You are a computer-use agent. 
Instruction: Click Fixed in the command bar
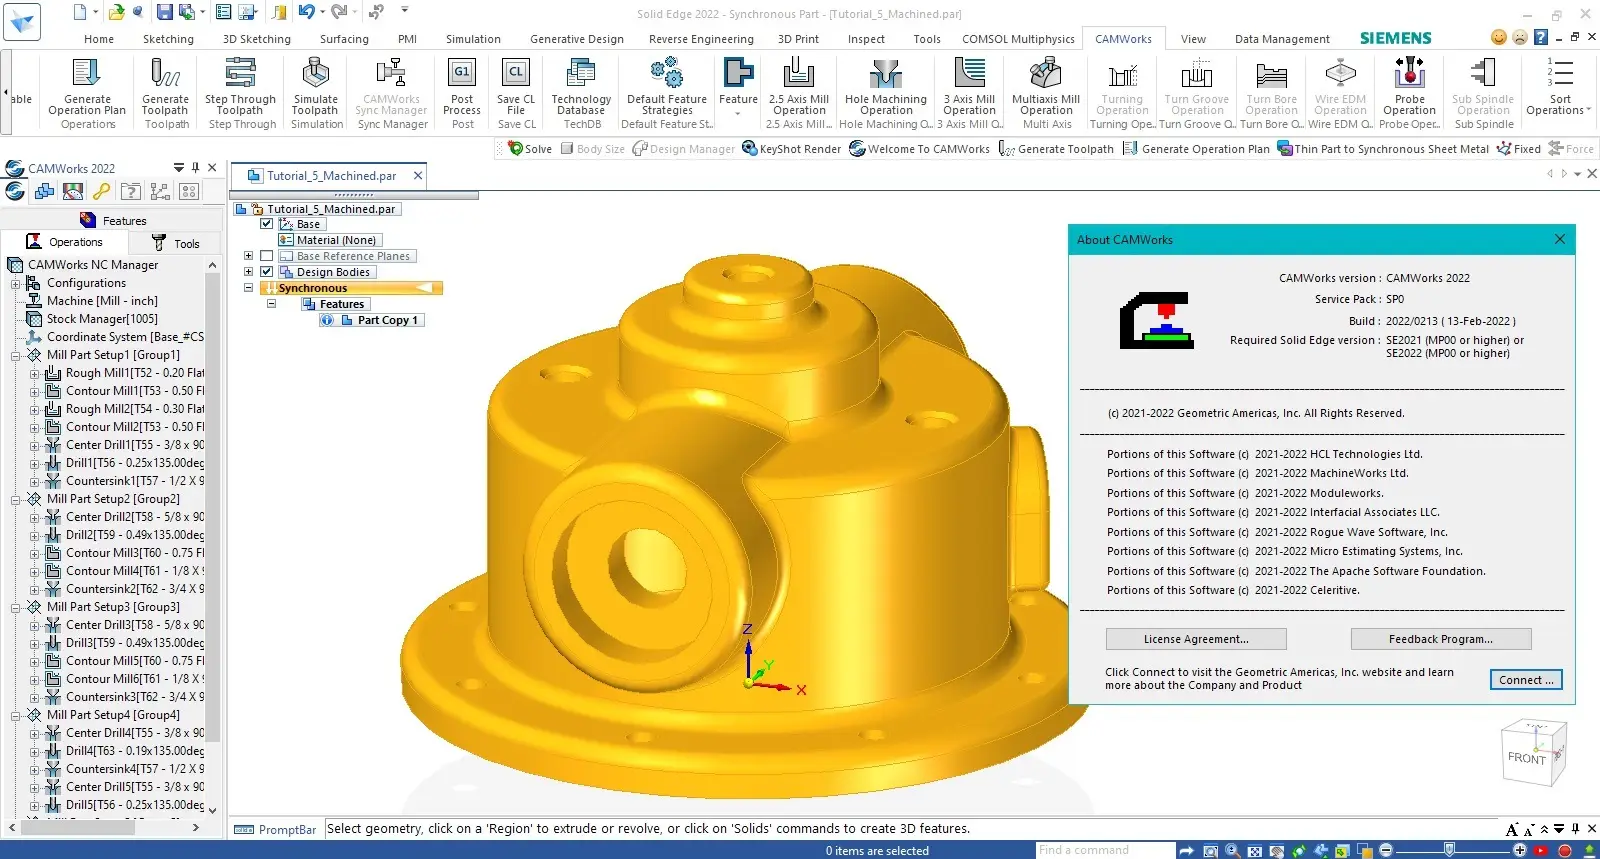(1518, 149)
